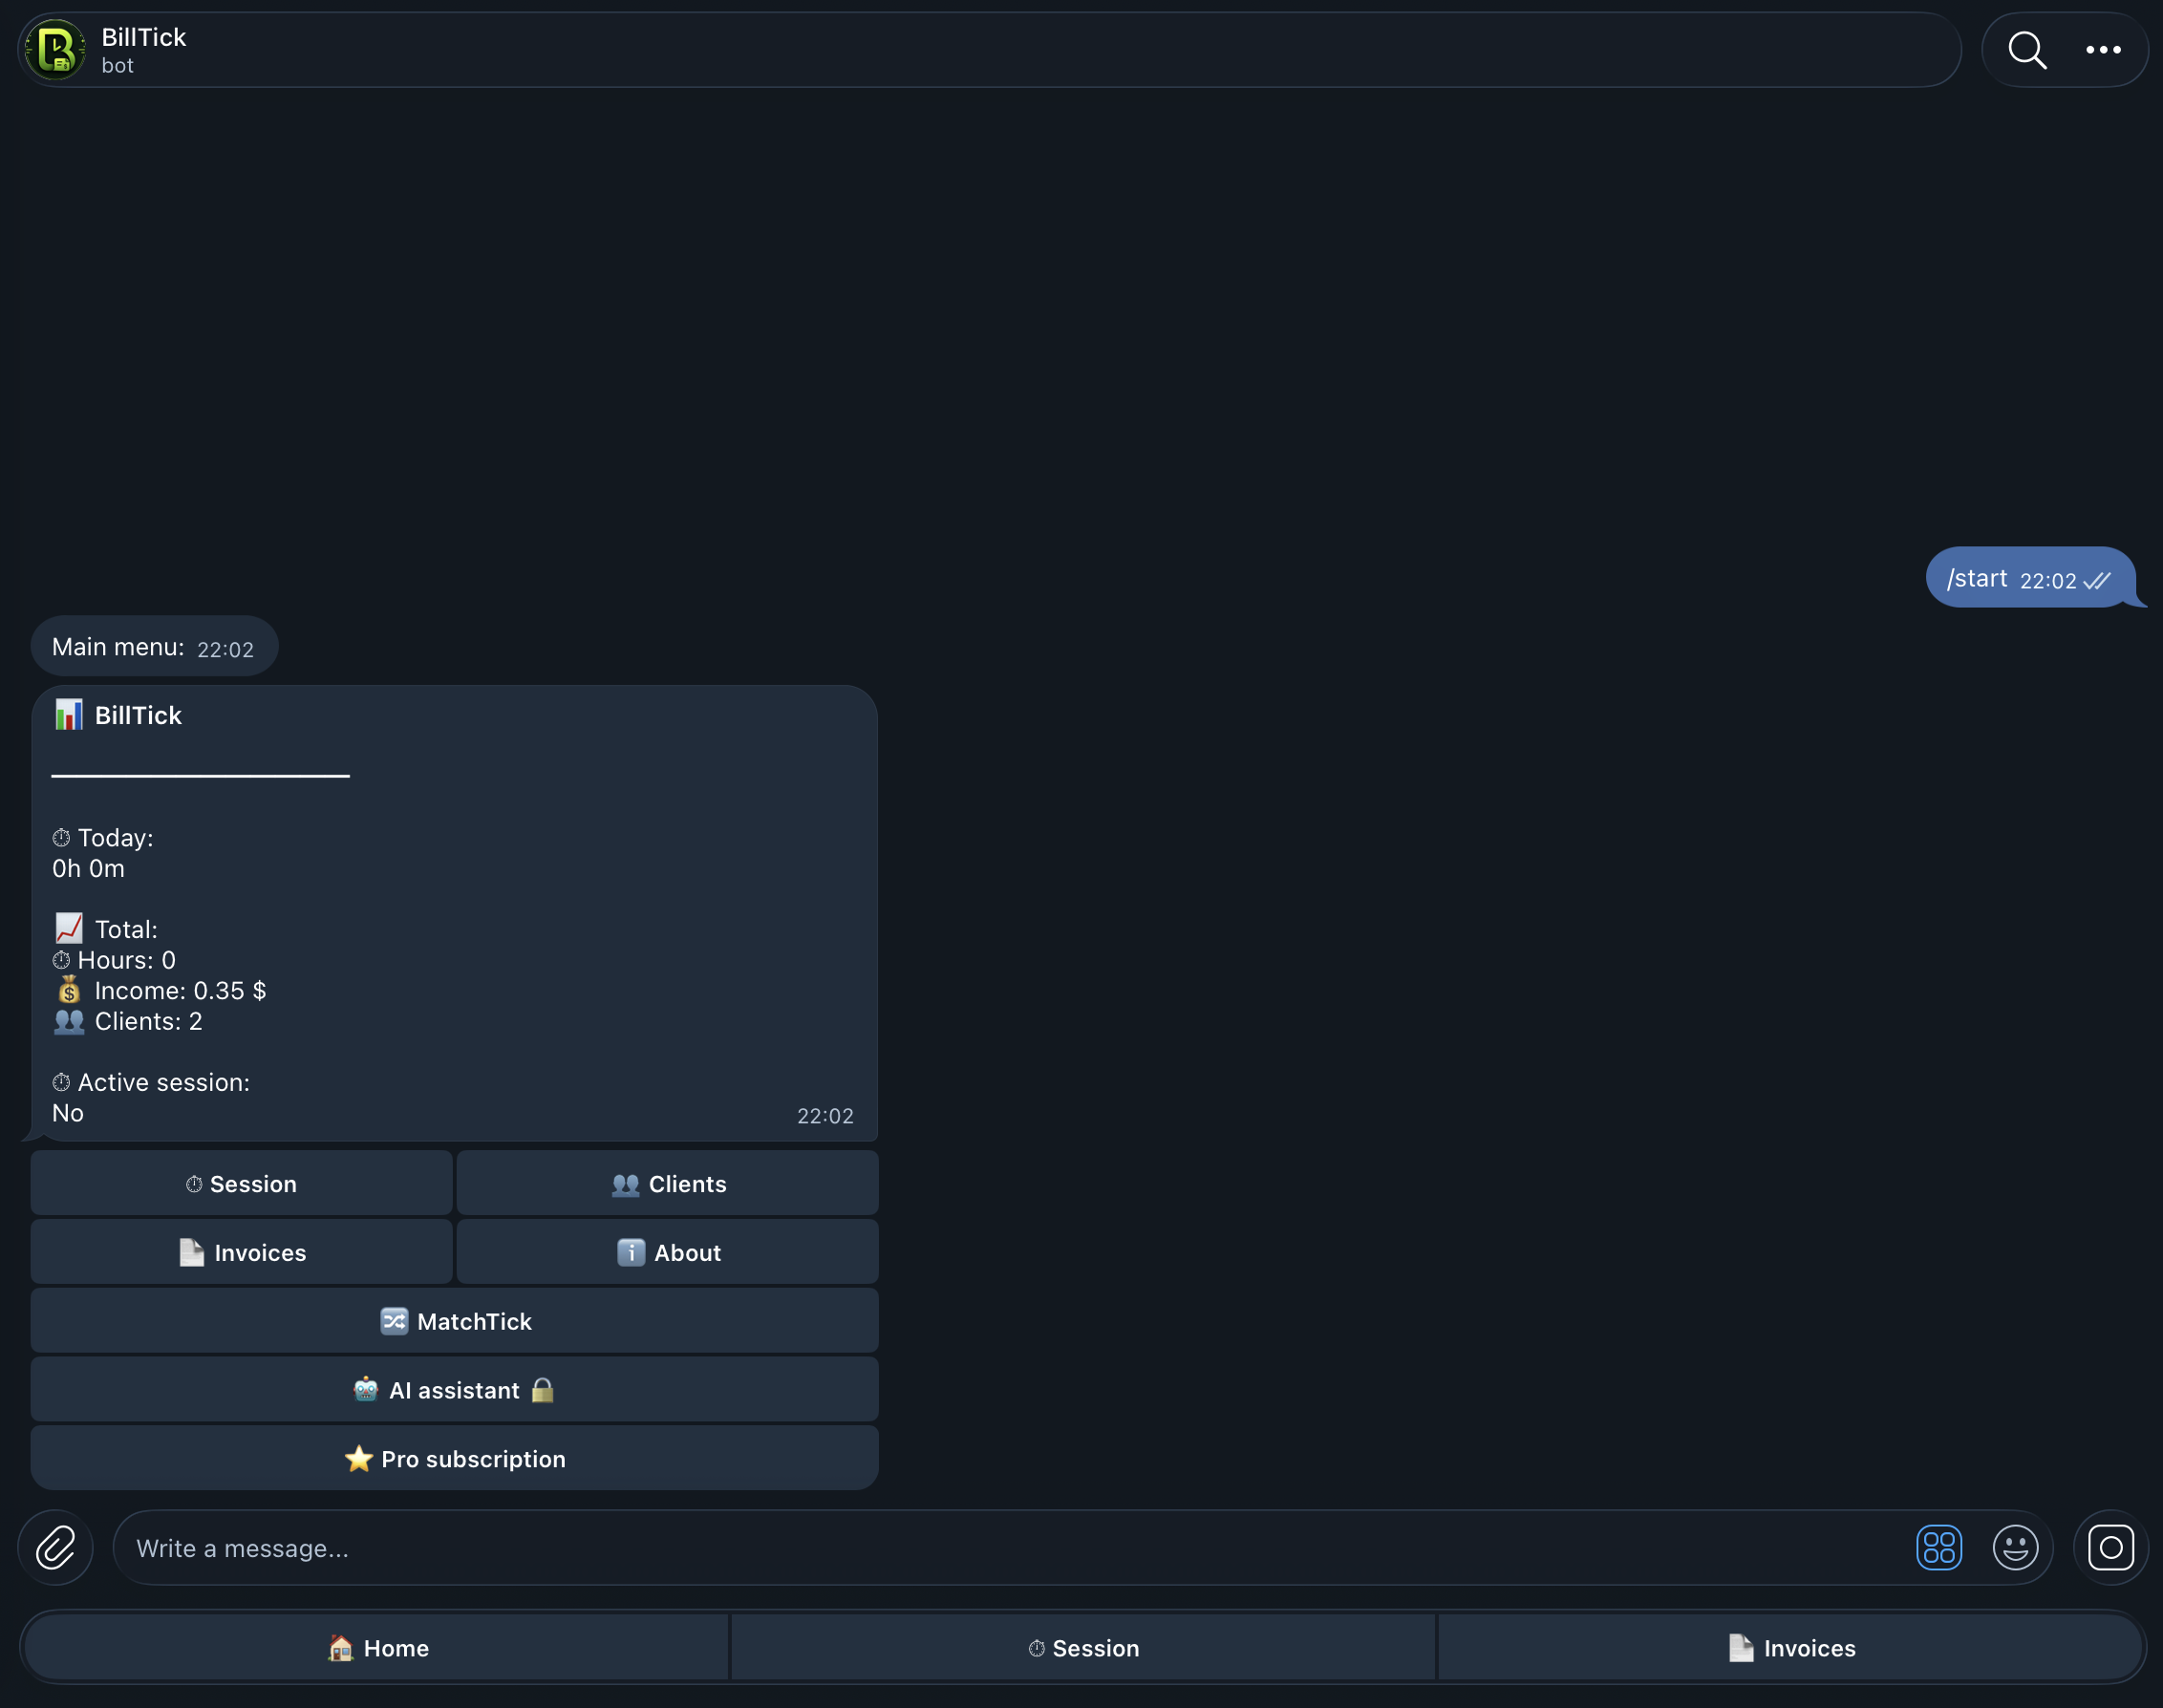Click the Today: label in message
The height and width of the screenshot is (1708, 2163).
click(103, 837)
